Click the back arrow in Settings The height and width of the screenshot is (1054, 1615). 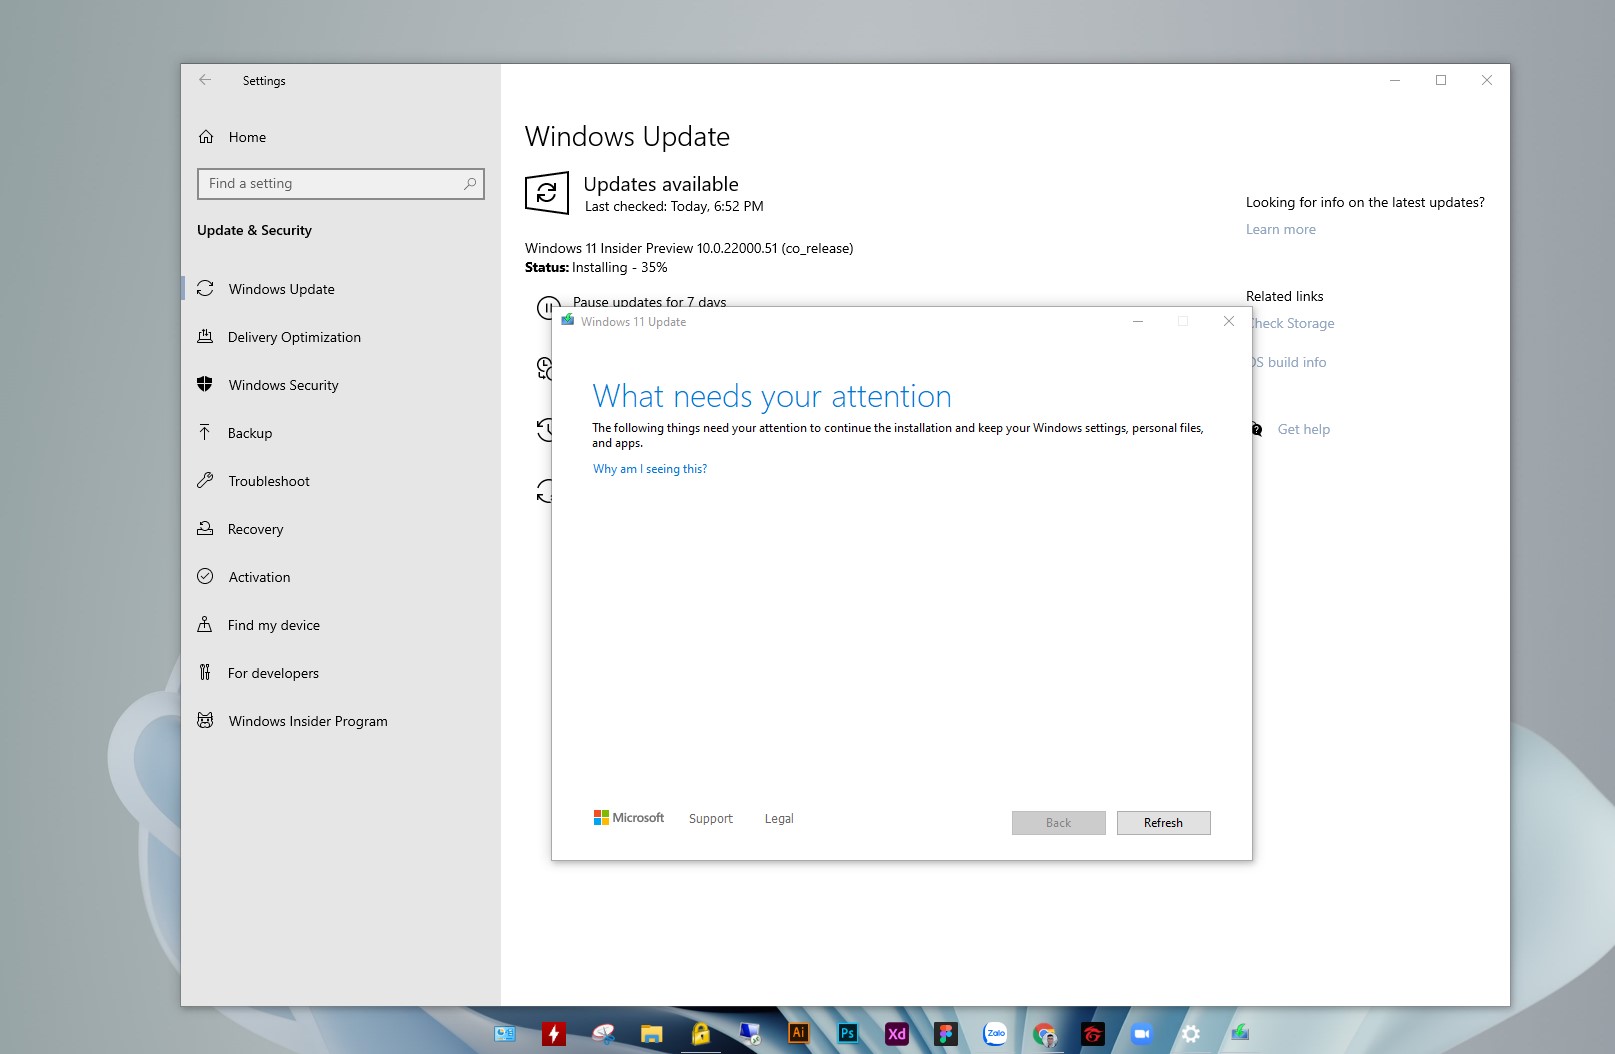[205, 80]
